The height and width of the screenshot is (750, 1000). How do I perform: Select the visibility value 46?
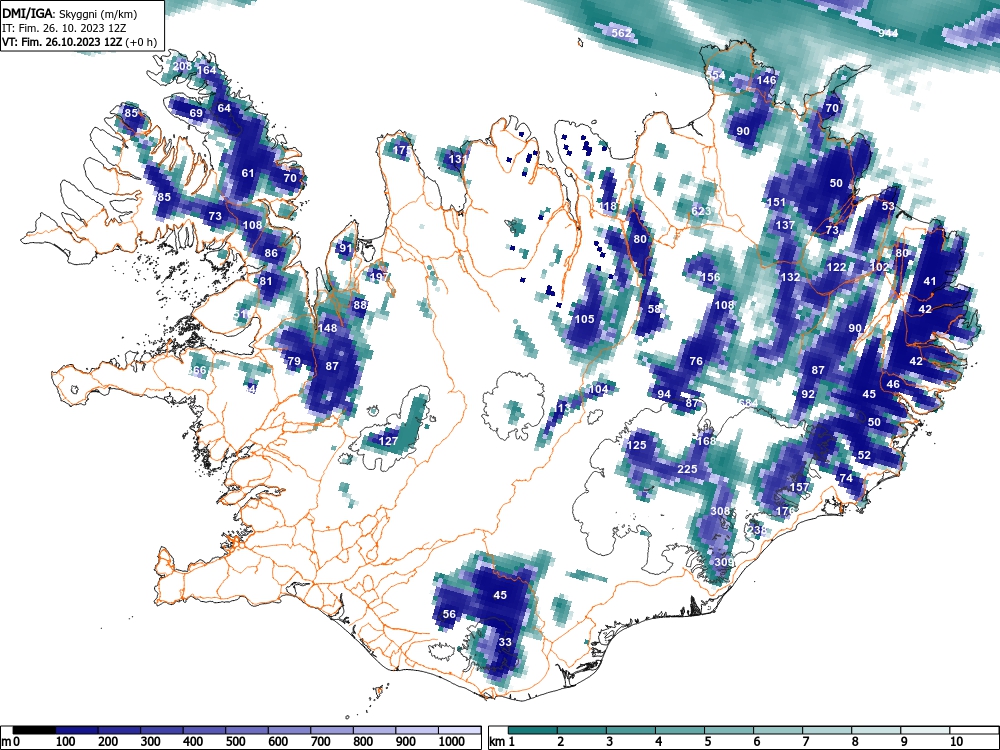click(x=893, y=385)
